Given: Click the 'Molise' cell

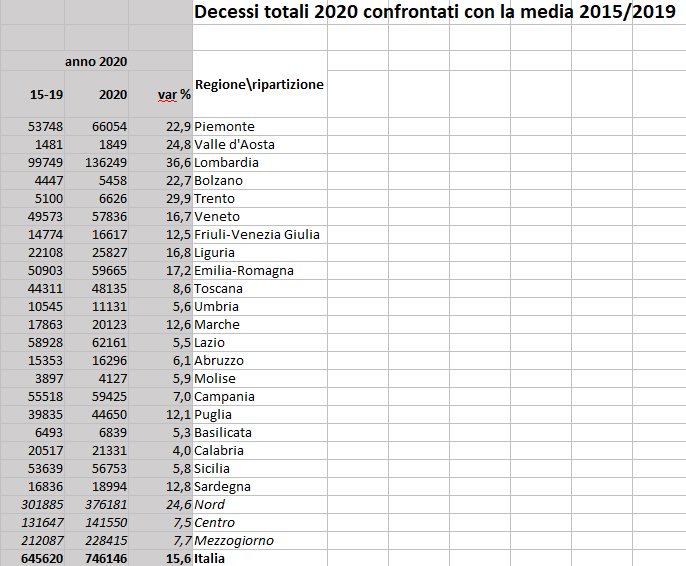Looking at the screenshot, I should tap(260, 378).
